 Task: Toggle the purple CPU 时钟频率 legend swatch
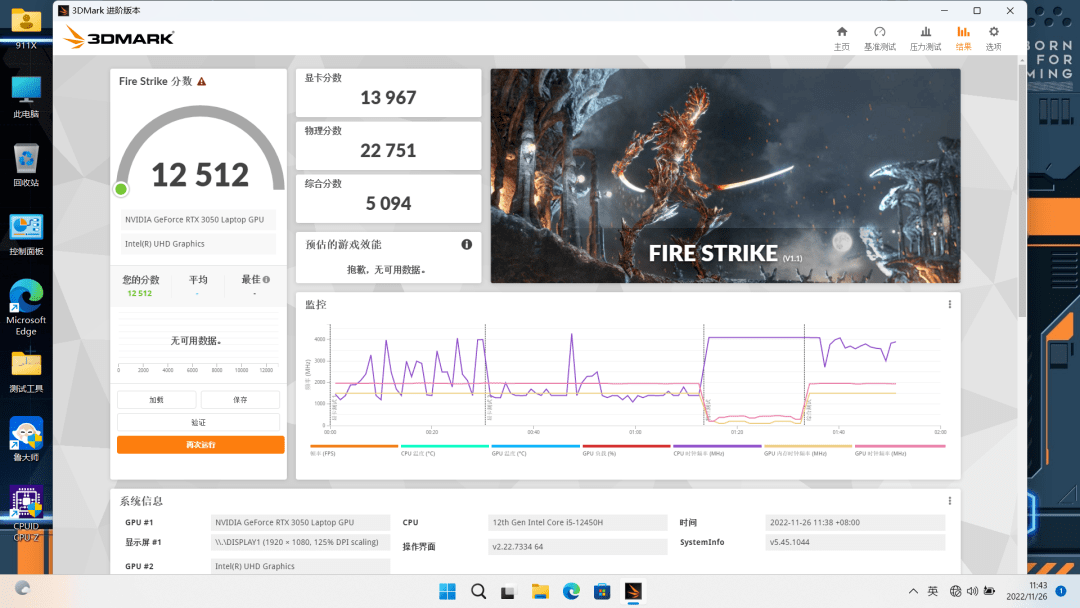click(x=717, y=446)
